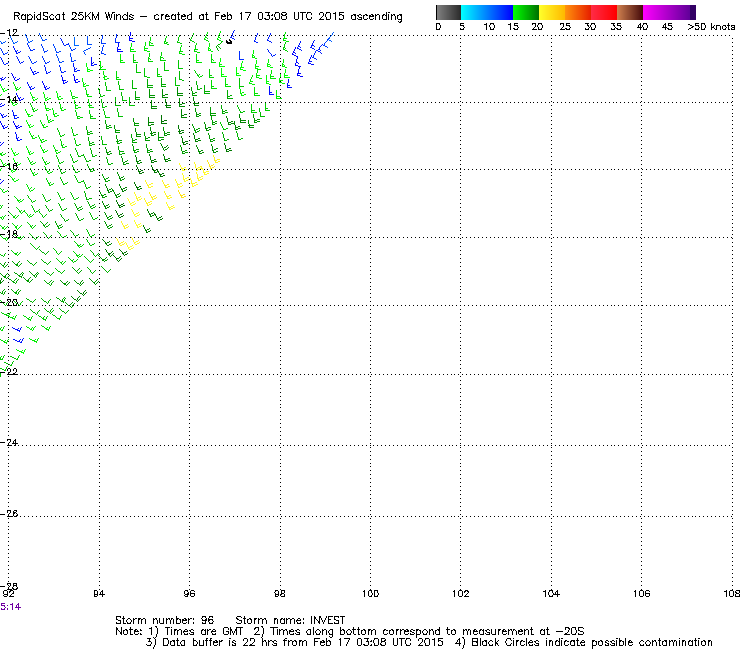Click the '40' label under the color bar
The image size is (740, 650).
click(x=642, y=27)
